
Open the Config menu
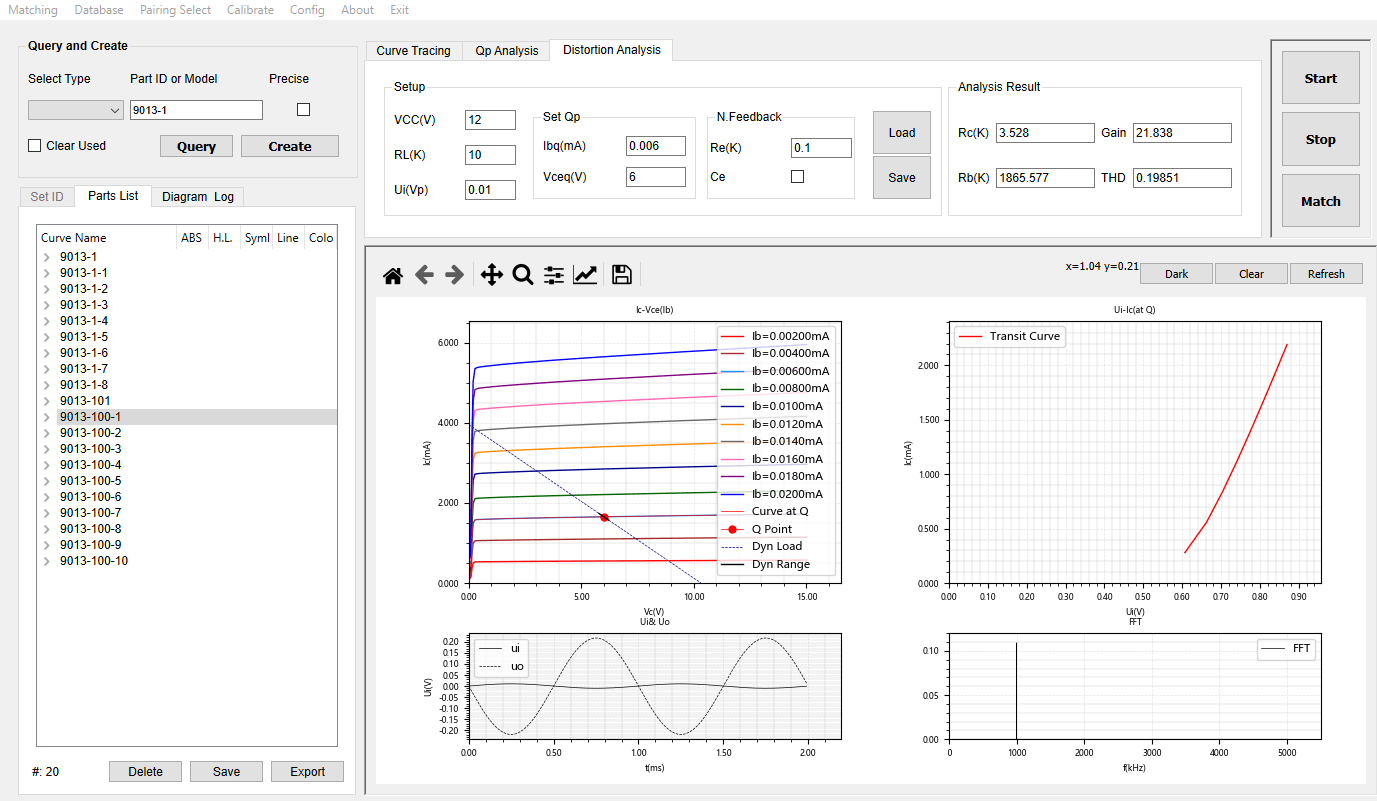tap(307, 10)
